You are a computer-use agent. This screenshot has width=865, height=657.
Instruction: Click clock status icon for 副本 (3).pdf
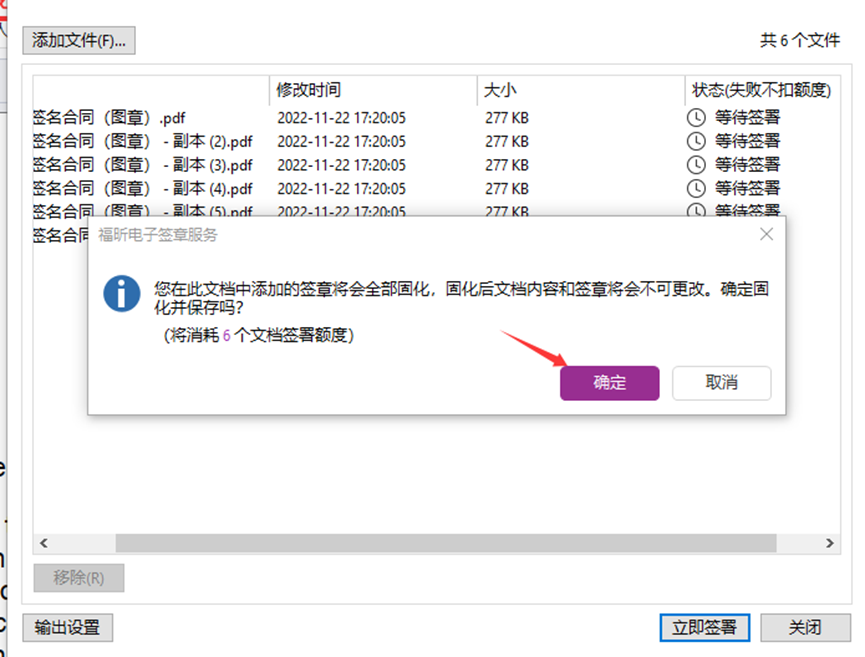[696, 165]
